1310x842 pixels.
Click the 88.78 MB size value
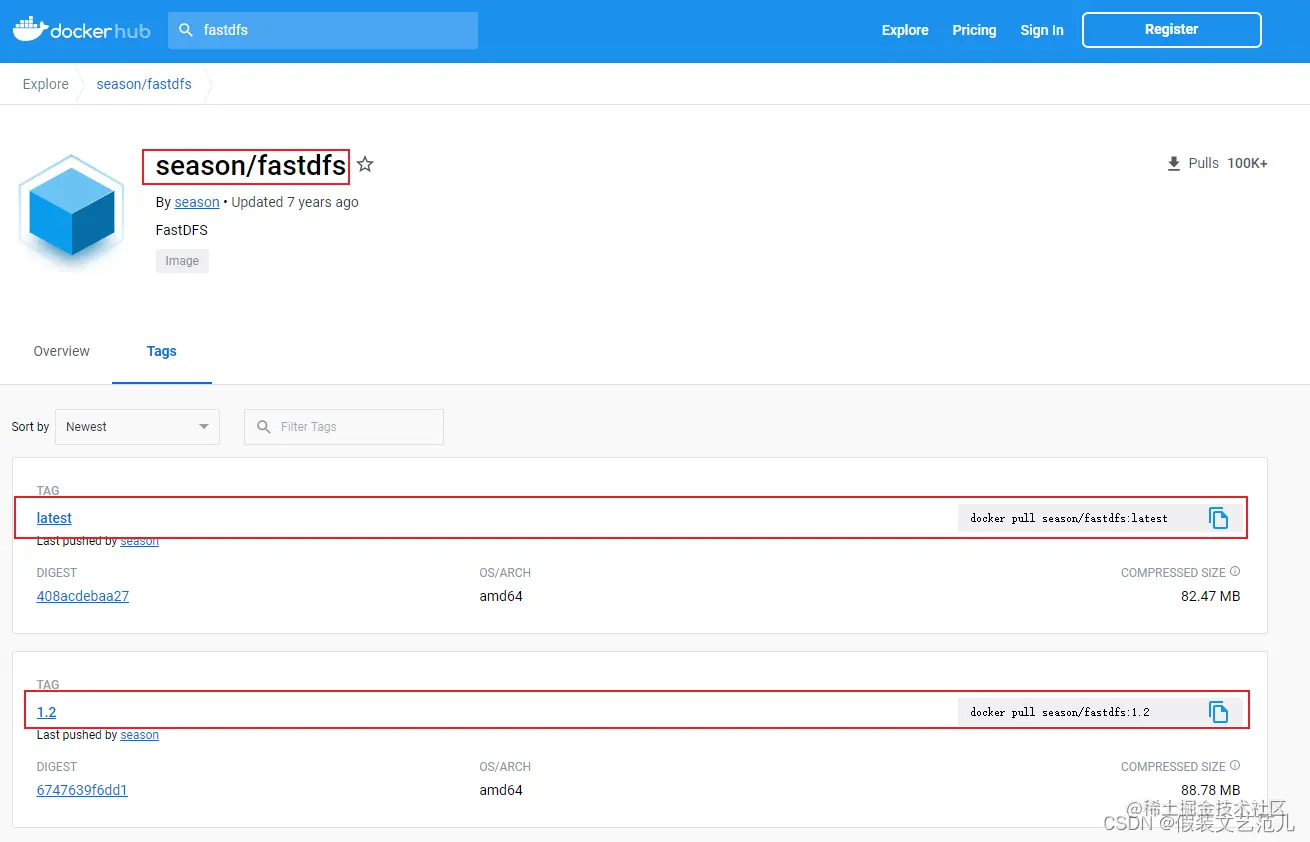click(x=1210, y=790)
